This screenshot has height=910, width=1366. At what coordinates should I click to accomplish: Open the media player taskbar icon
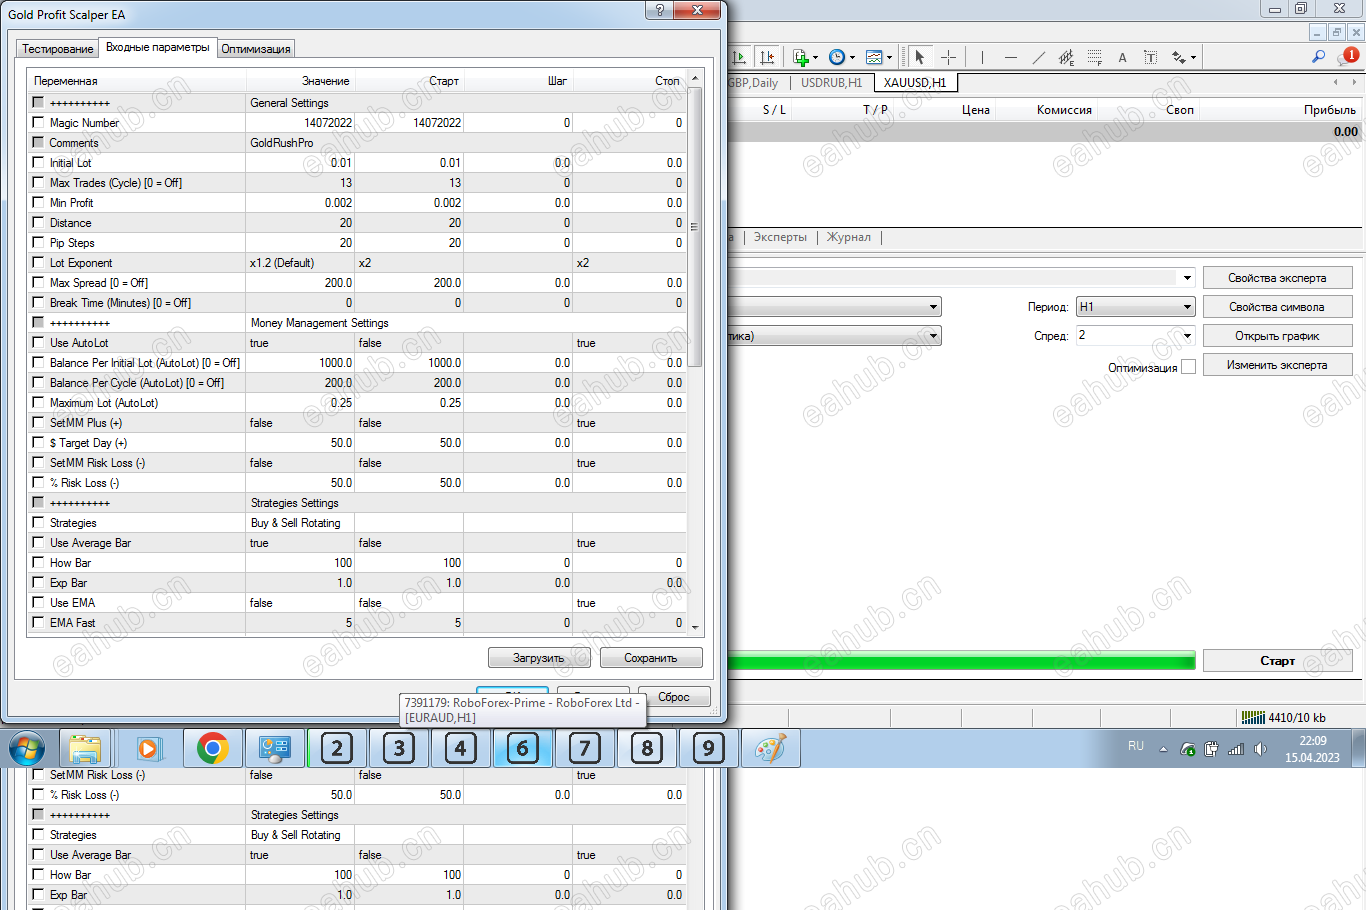tap(149, 748)
